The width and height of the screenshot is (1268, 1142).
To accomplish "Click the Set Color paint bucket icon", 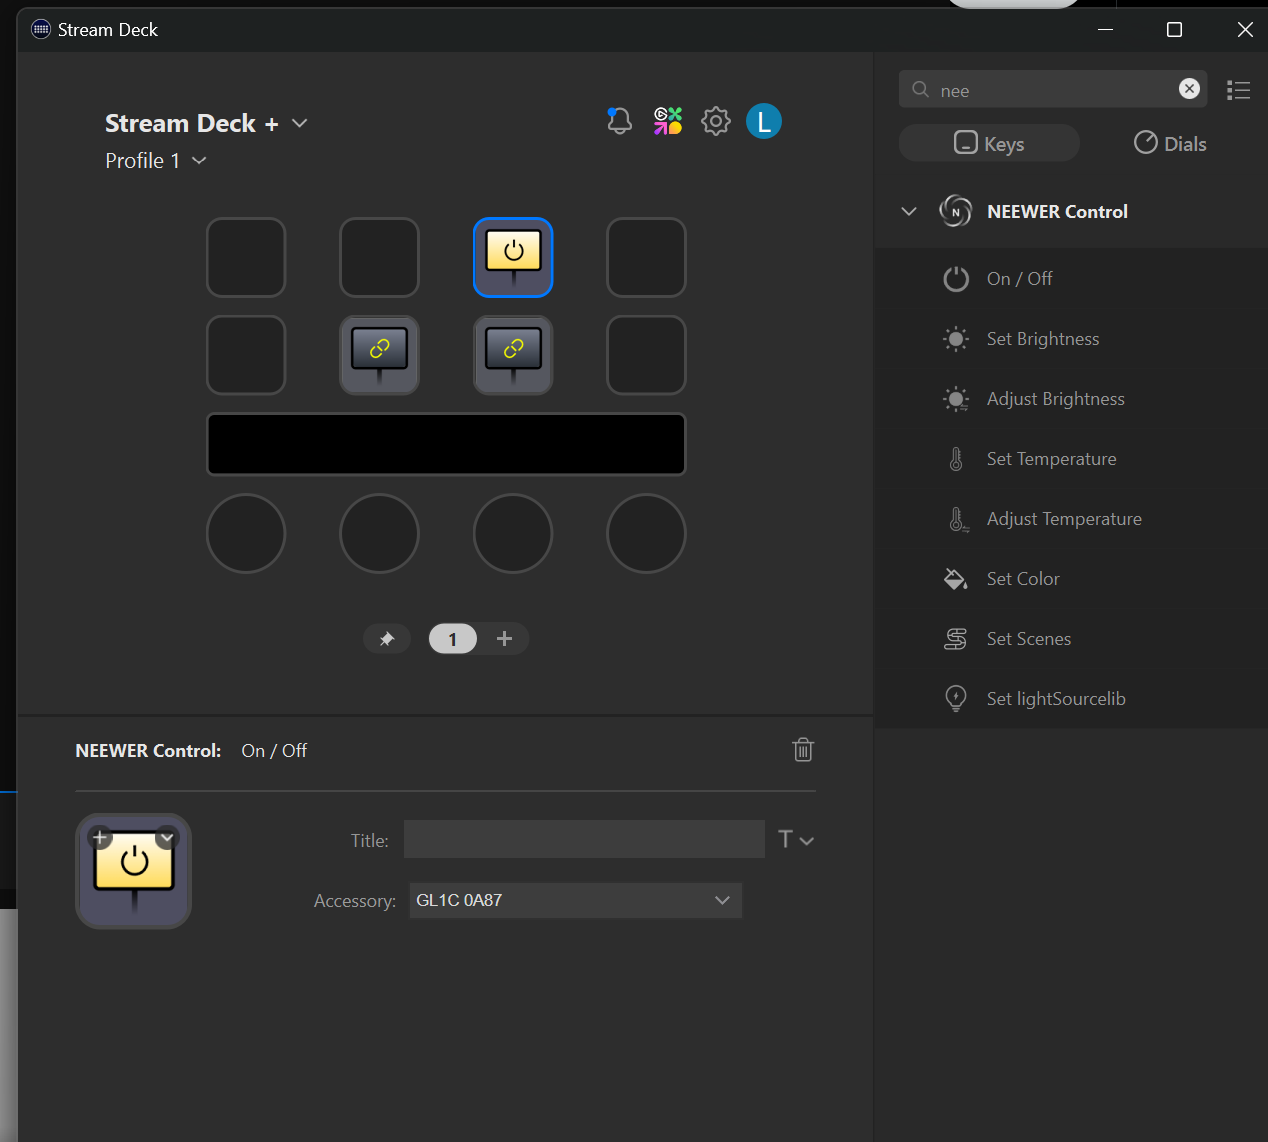I will coord(956,579).
